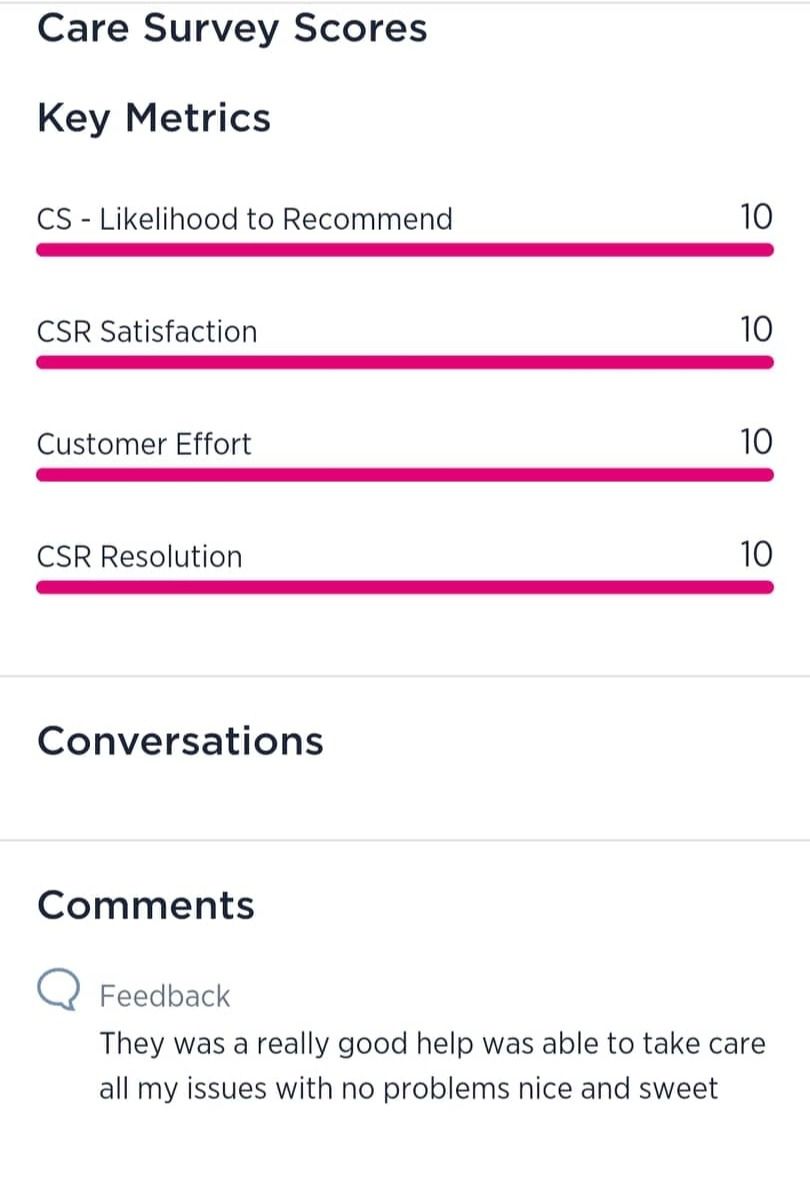Click the Feedback label text
Screen dimensions: 810x1196
pos(165,996)
